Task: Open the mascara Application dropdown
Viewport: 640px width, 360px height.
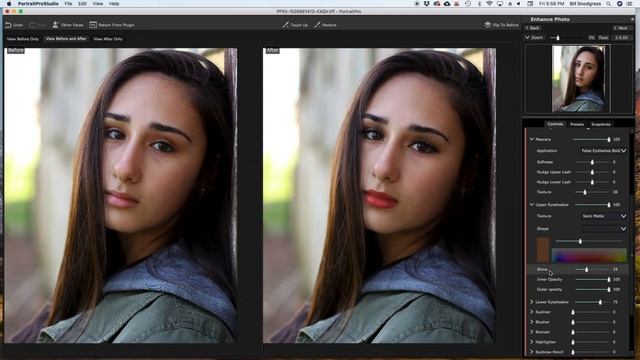Action: point(603,151)
